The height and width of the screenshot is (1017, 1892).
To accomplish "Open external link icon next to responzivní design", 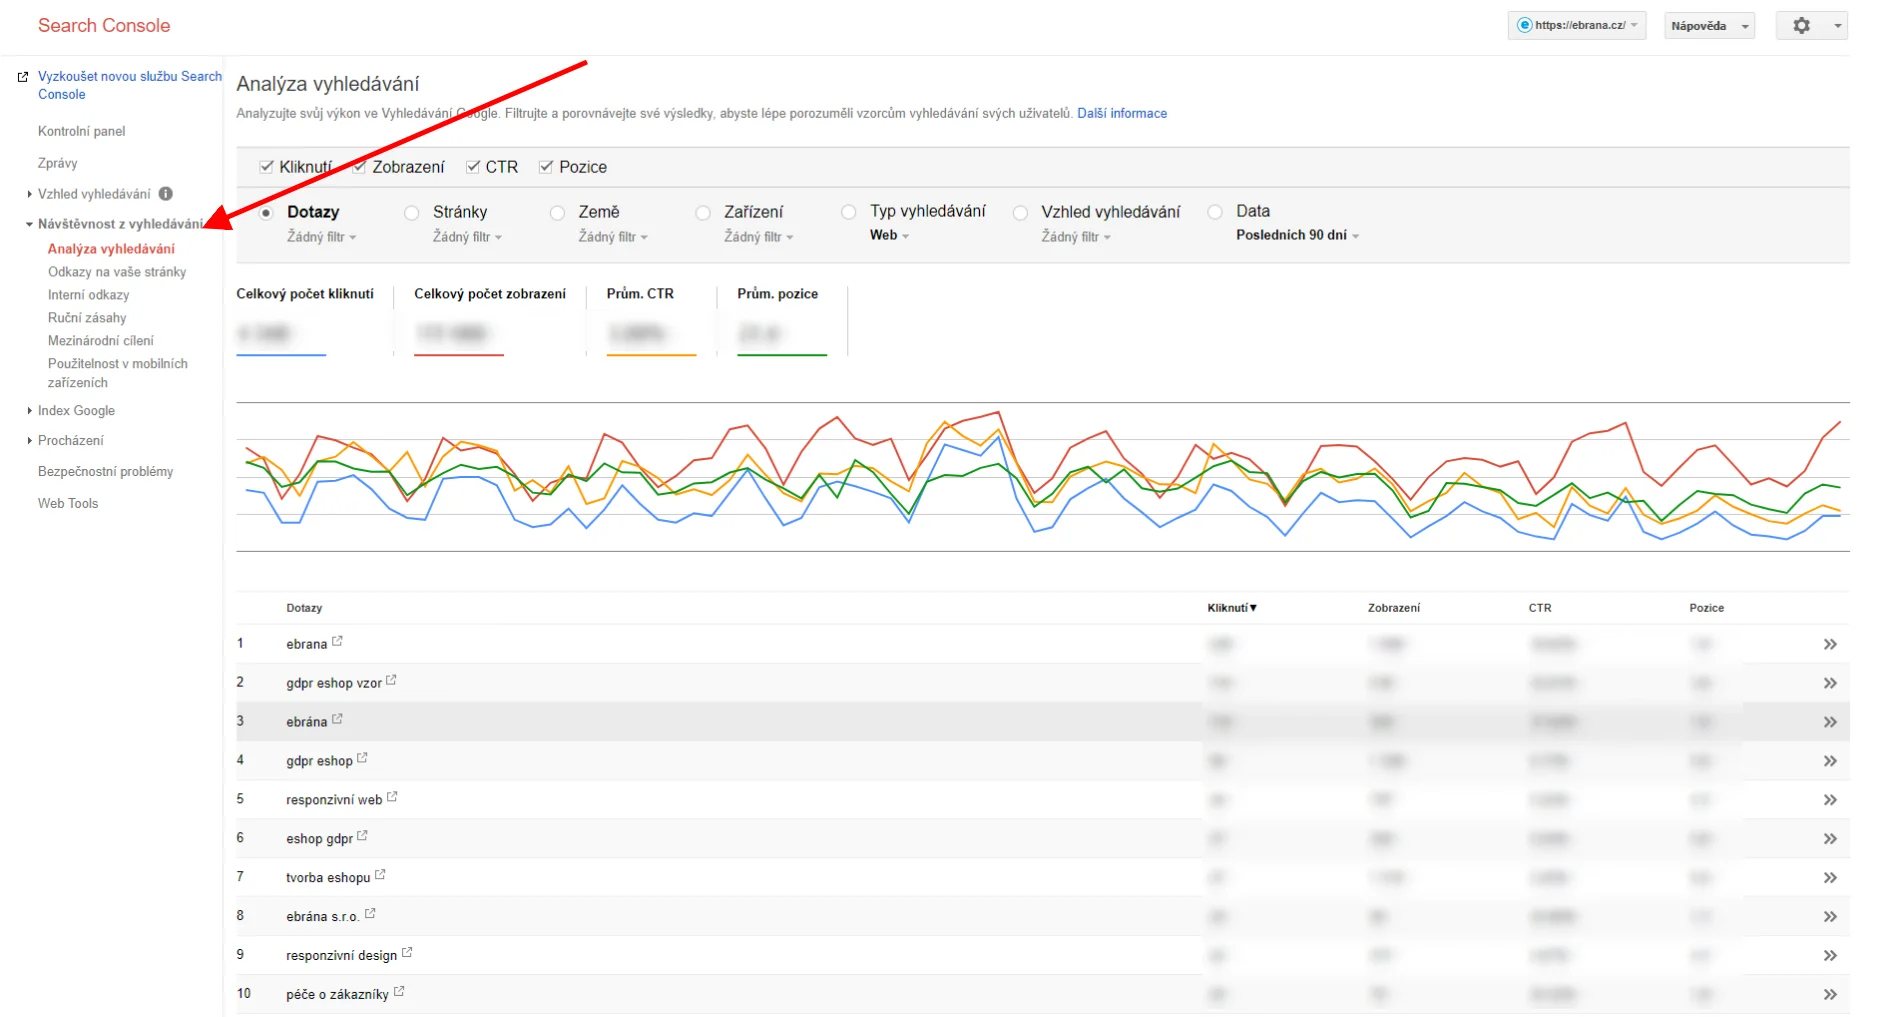I will (x=407, y=953).
